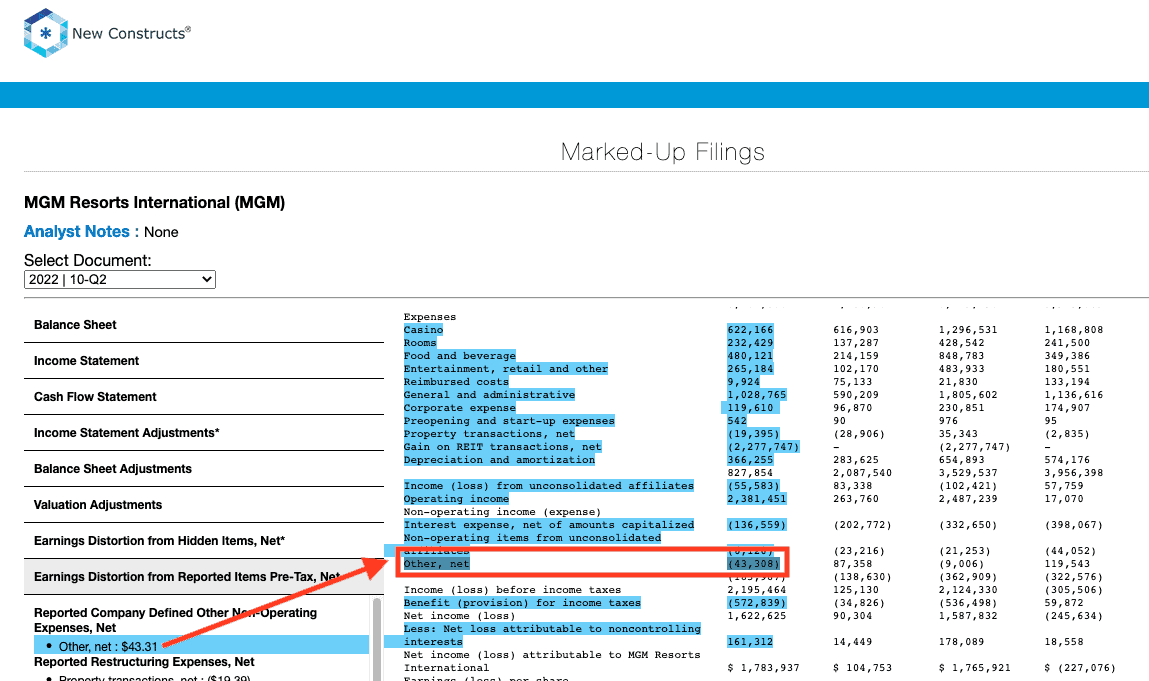Click highlighted 'Gain on REIT transactions, net'
Viewport: 1149px width, 681px height.
click(x=502, y=447)
